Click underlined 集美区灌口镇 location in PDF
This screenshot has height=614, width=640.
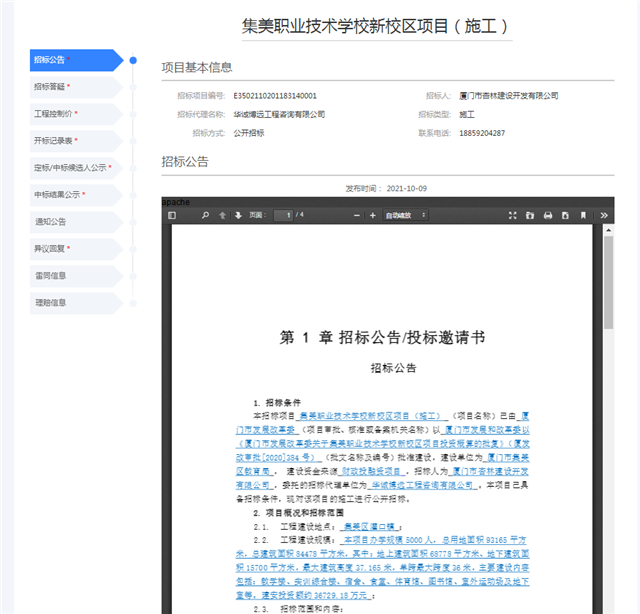coord(369,527)
